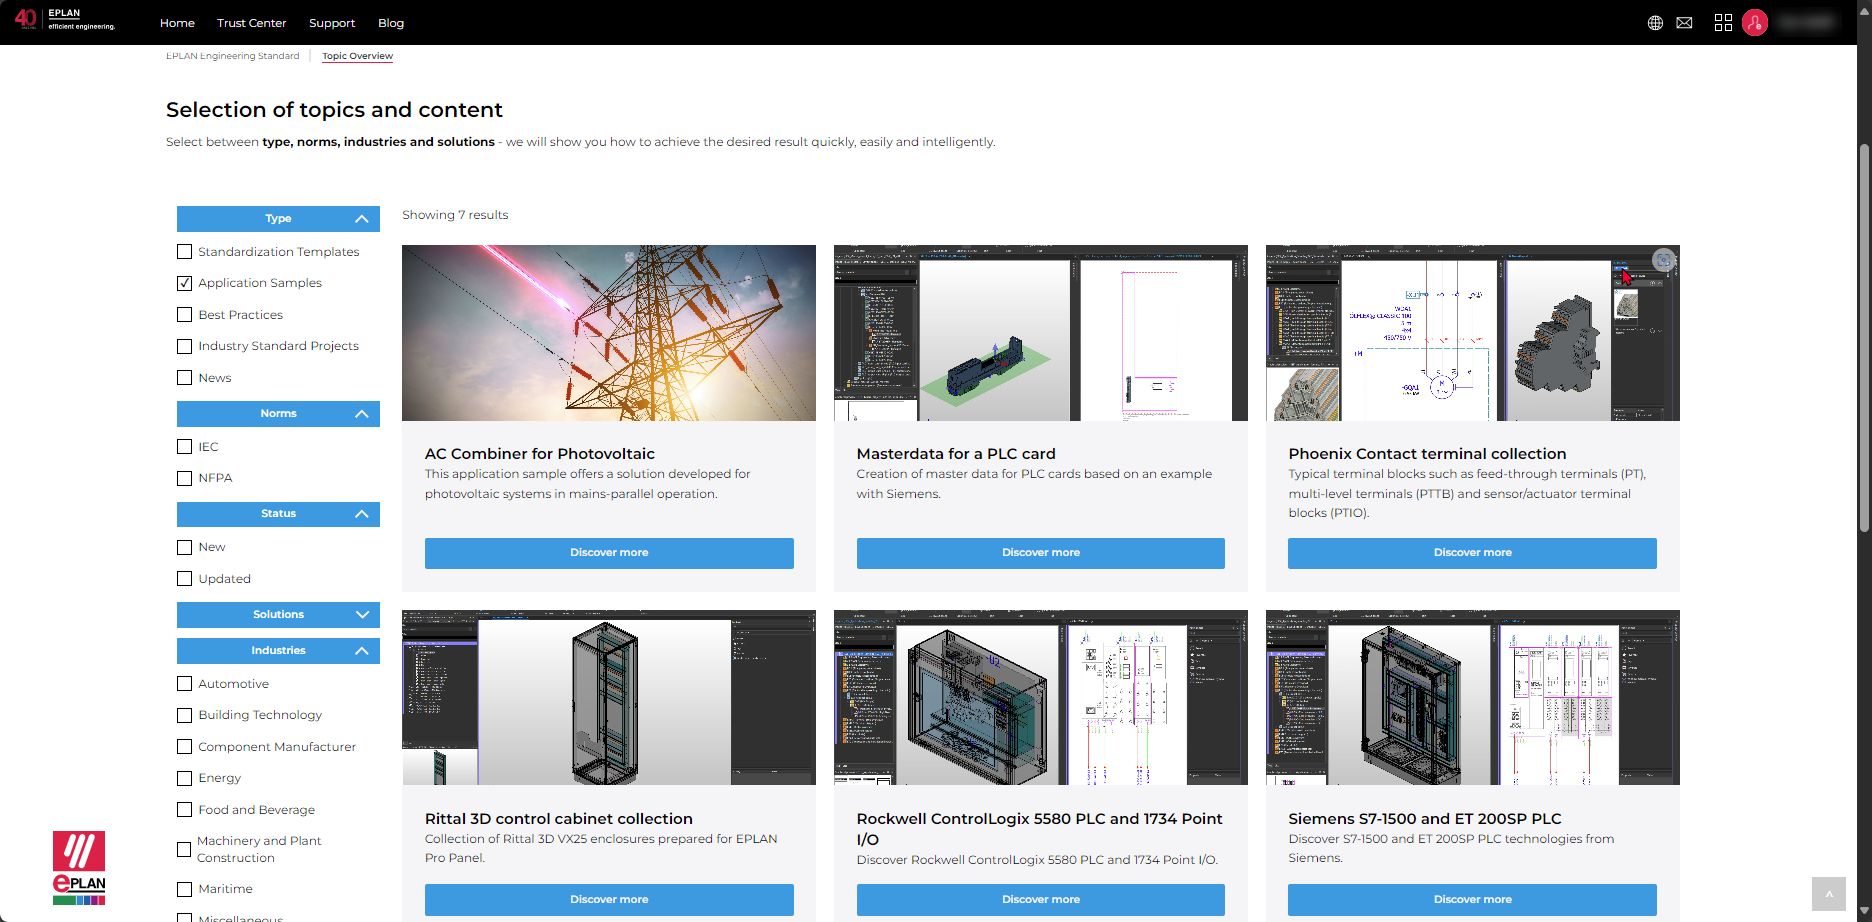Viewport: 1872px width, 922px height.
Task: Go to the Blog menu item
Action: tap(391, 23)
